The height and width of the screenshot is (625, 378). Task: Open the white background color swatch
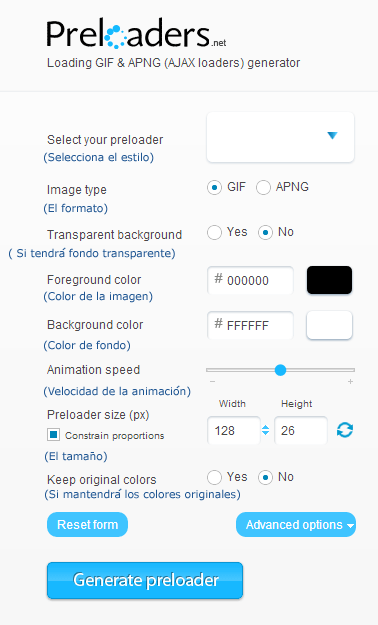click(x=329, y=325)
